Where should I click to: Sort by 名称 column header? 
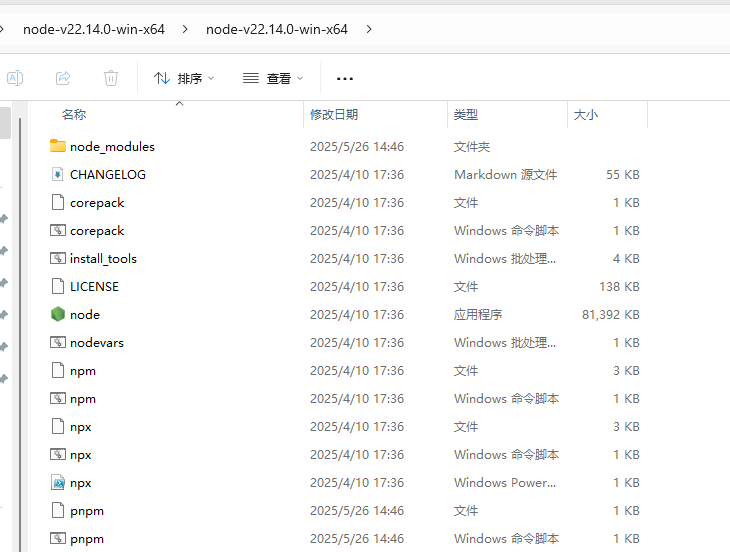point(74,114)
